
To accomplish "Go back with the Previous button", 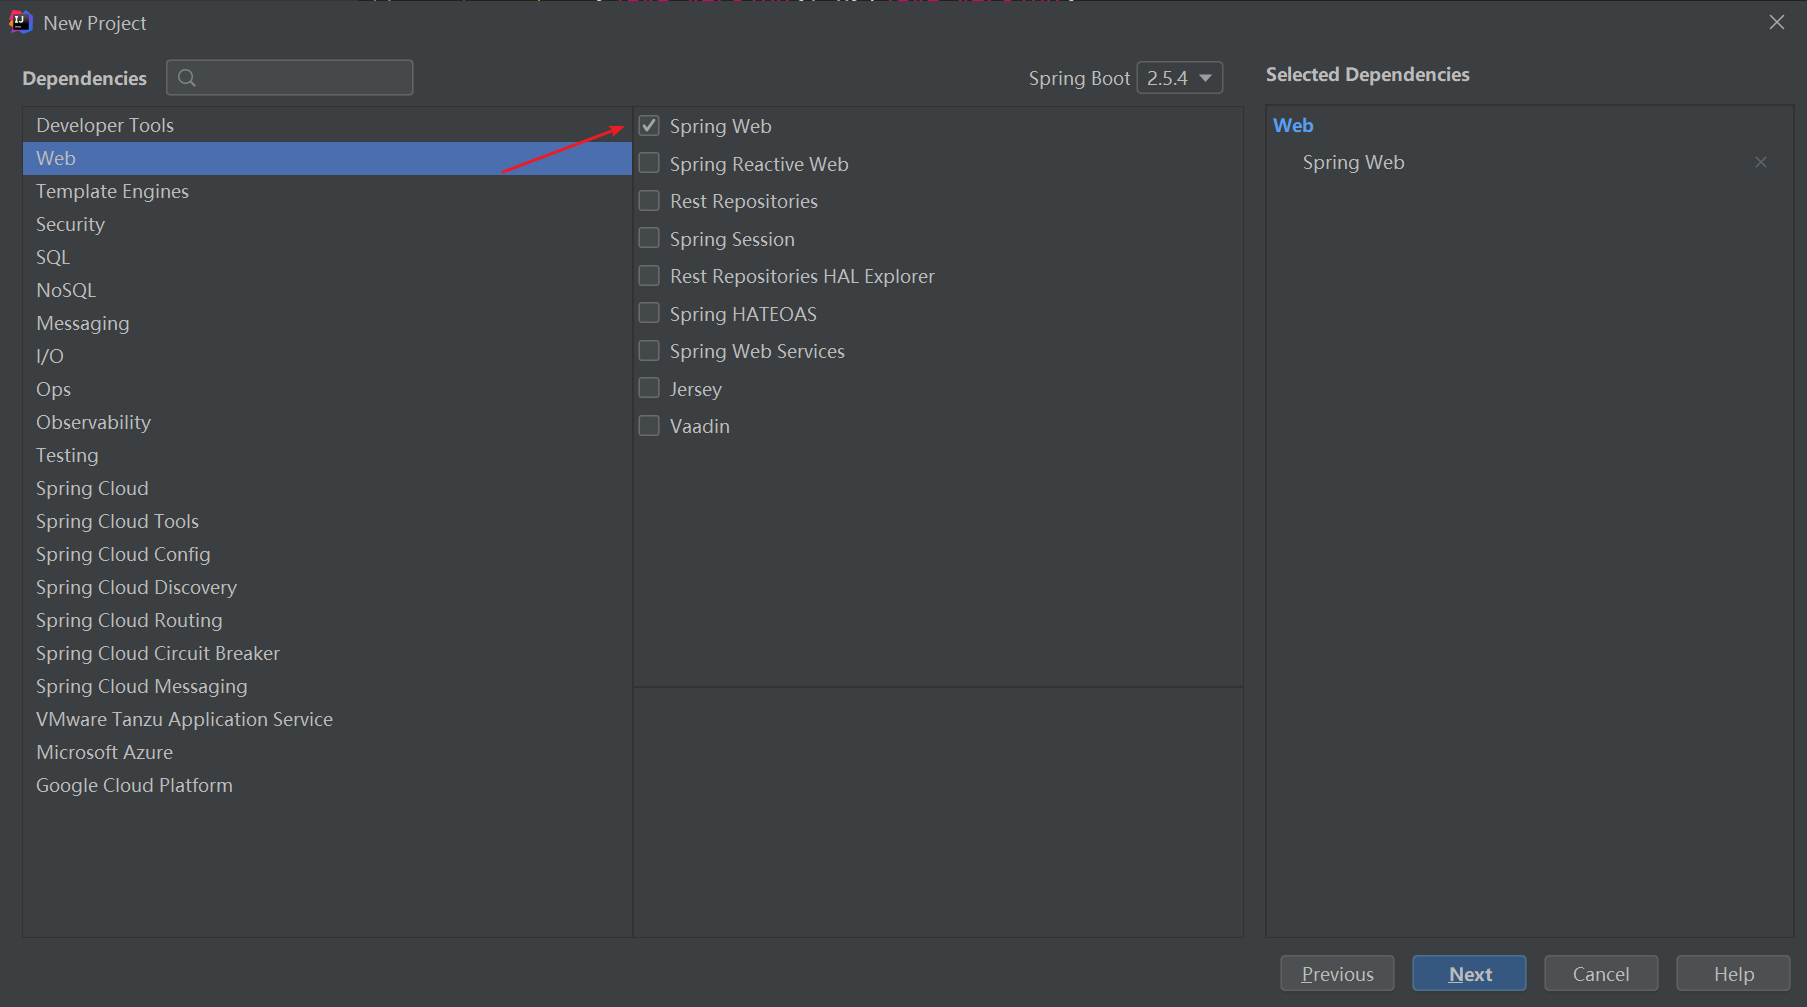I will pos(1337,973).
